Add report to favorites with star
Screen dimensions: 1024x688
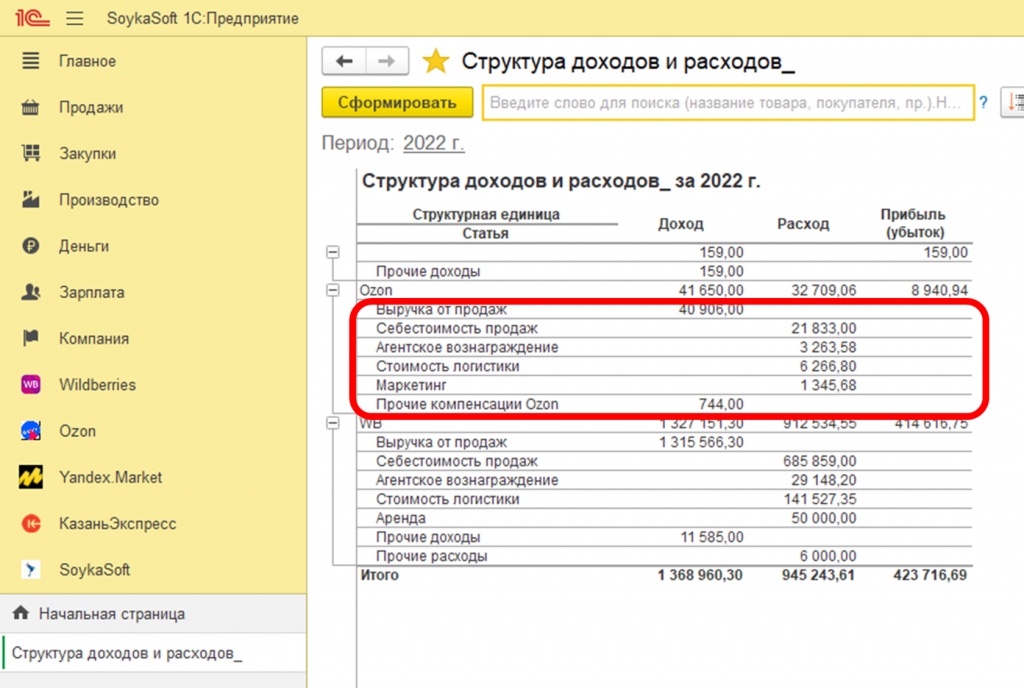point(435,62)
